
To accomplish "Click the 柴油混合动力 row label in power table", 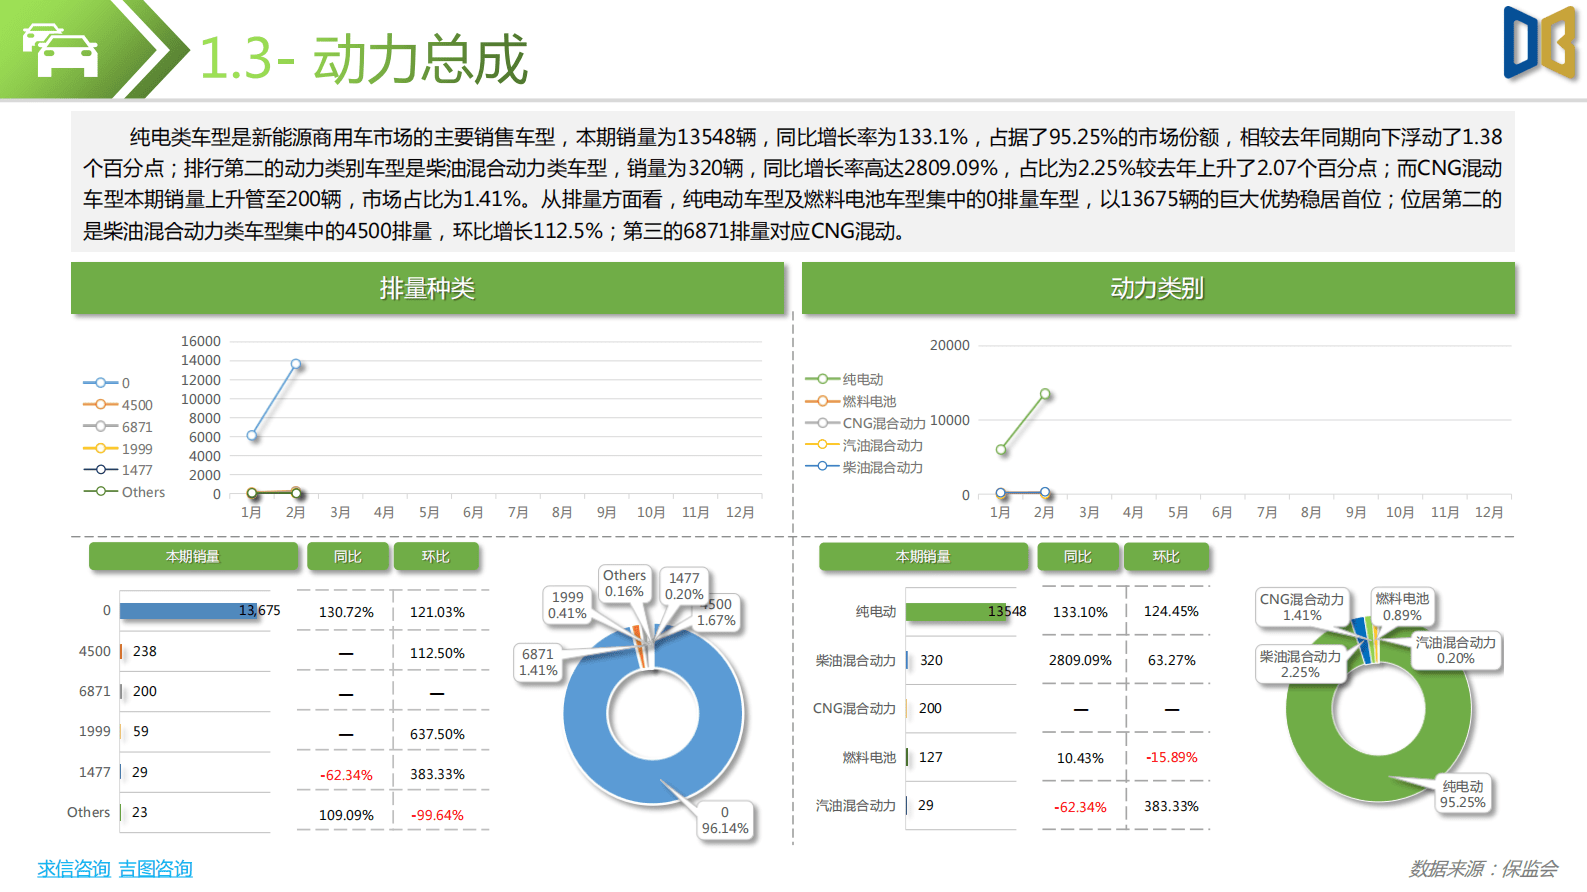I will 855,660.
